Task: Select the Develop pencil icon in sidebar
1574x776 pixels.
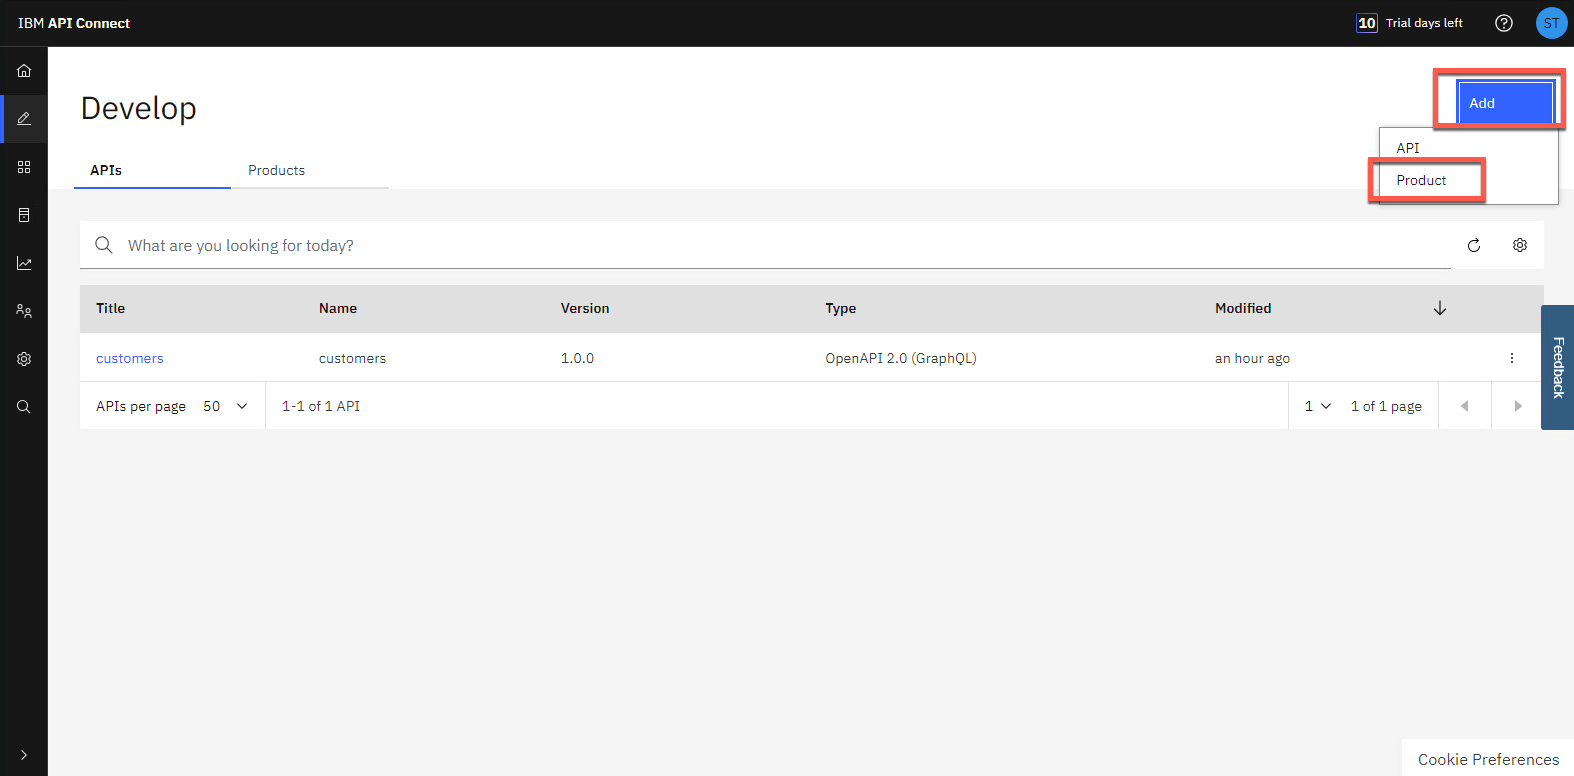Action: click(x=24, y=119)
